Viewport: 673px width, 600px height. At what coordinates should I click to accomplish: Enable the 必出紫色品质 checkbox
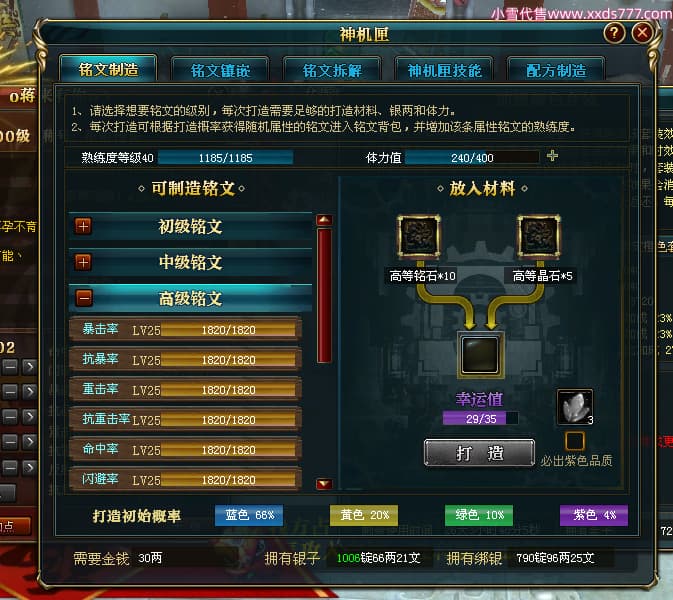[575, 441]
